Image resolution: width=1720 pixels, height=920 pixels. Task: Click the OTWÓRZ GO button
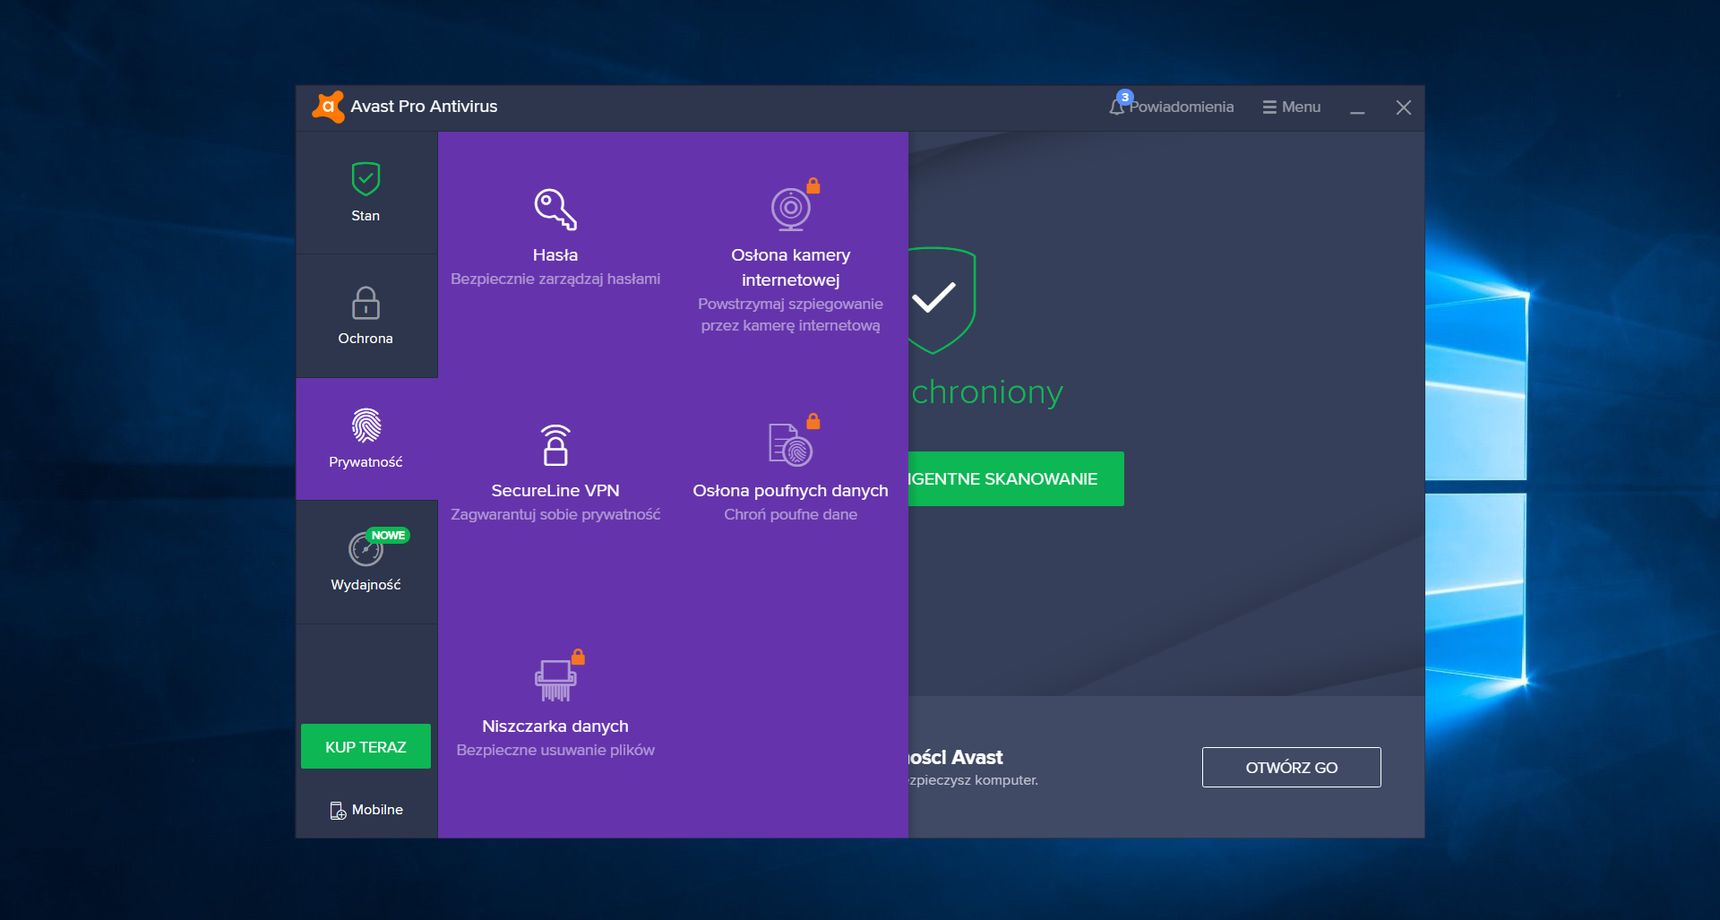pyautogui.click(x=1291, y=767)
